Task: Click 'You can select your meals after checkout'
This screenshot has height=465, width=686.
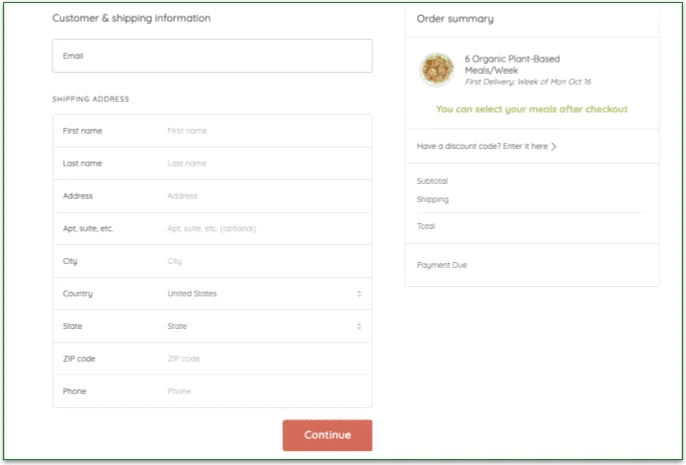Action: click(x=532, y=109)
